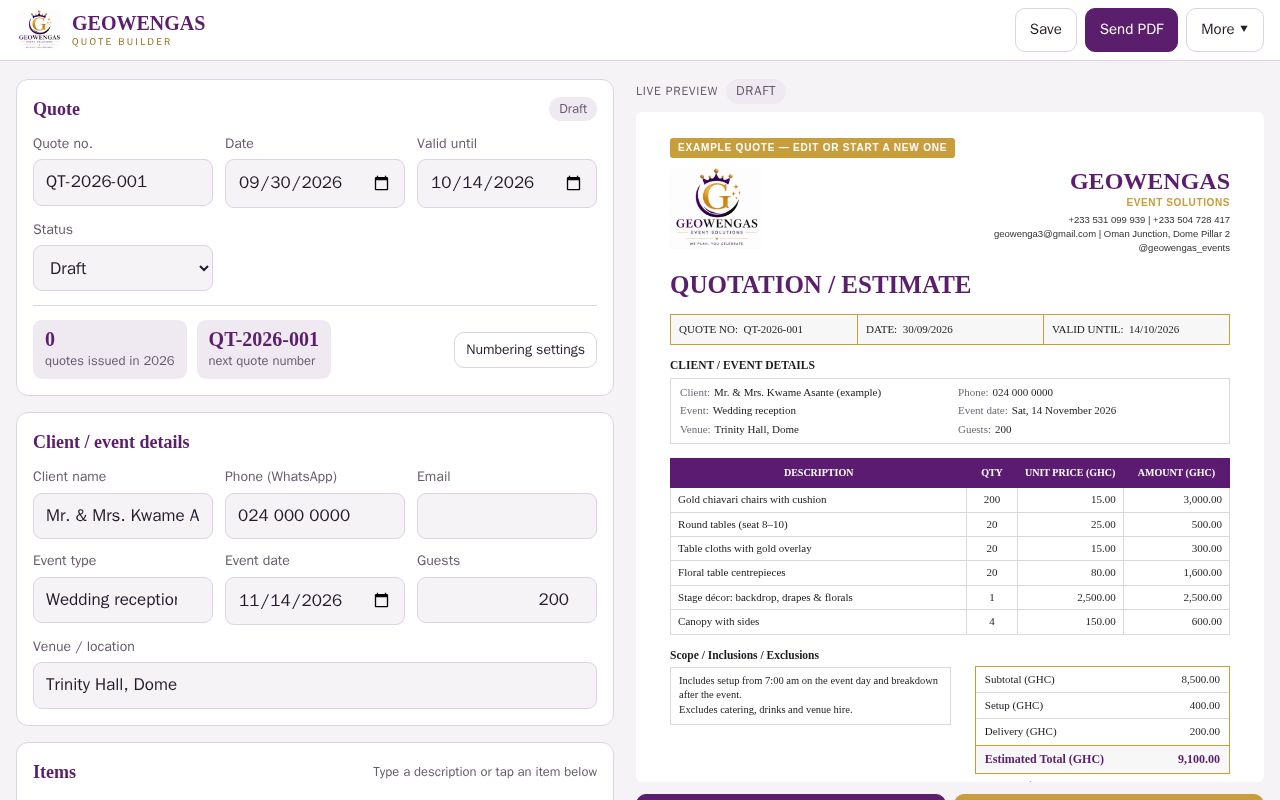Viewport: 1280px width, 800px height.
Task: Click the DRAFT tag beside Live Preview
Action: 756,91
